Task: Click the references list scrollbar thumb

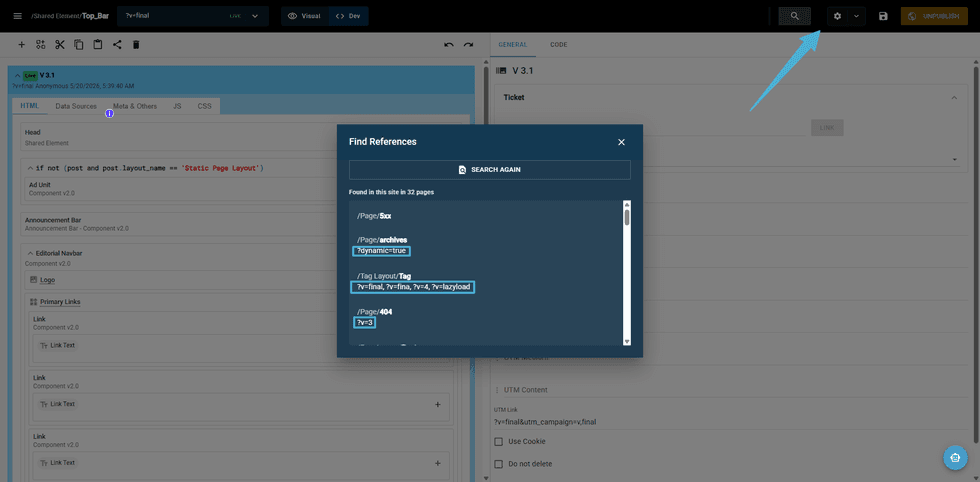Action: pyautogui.click(x=627, y=217)
